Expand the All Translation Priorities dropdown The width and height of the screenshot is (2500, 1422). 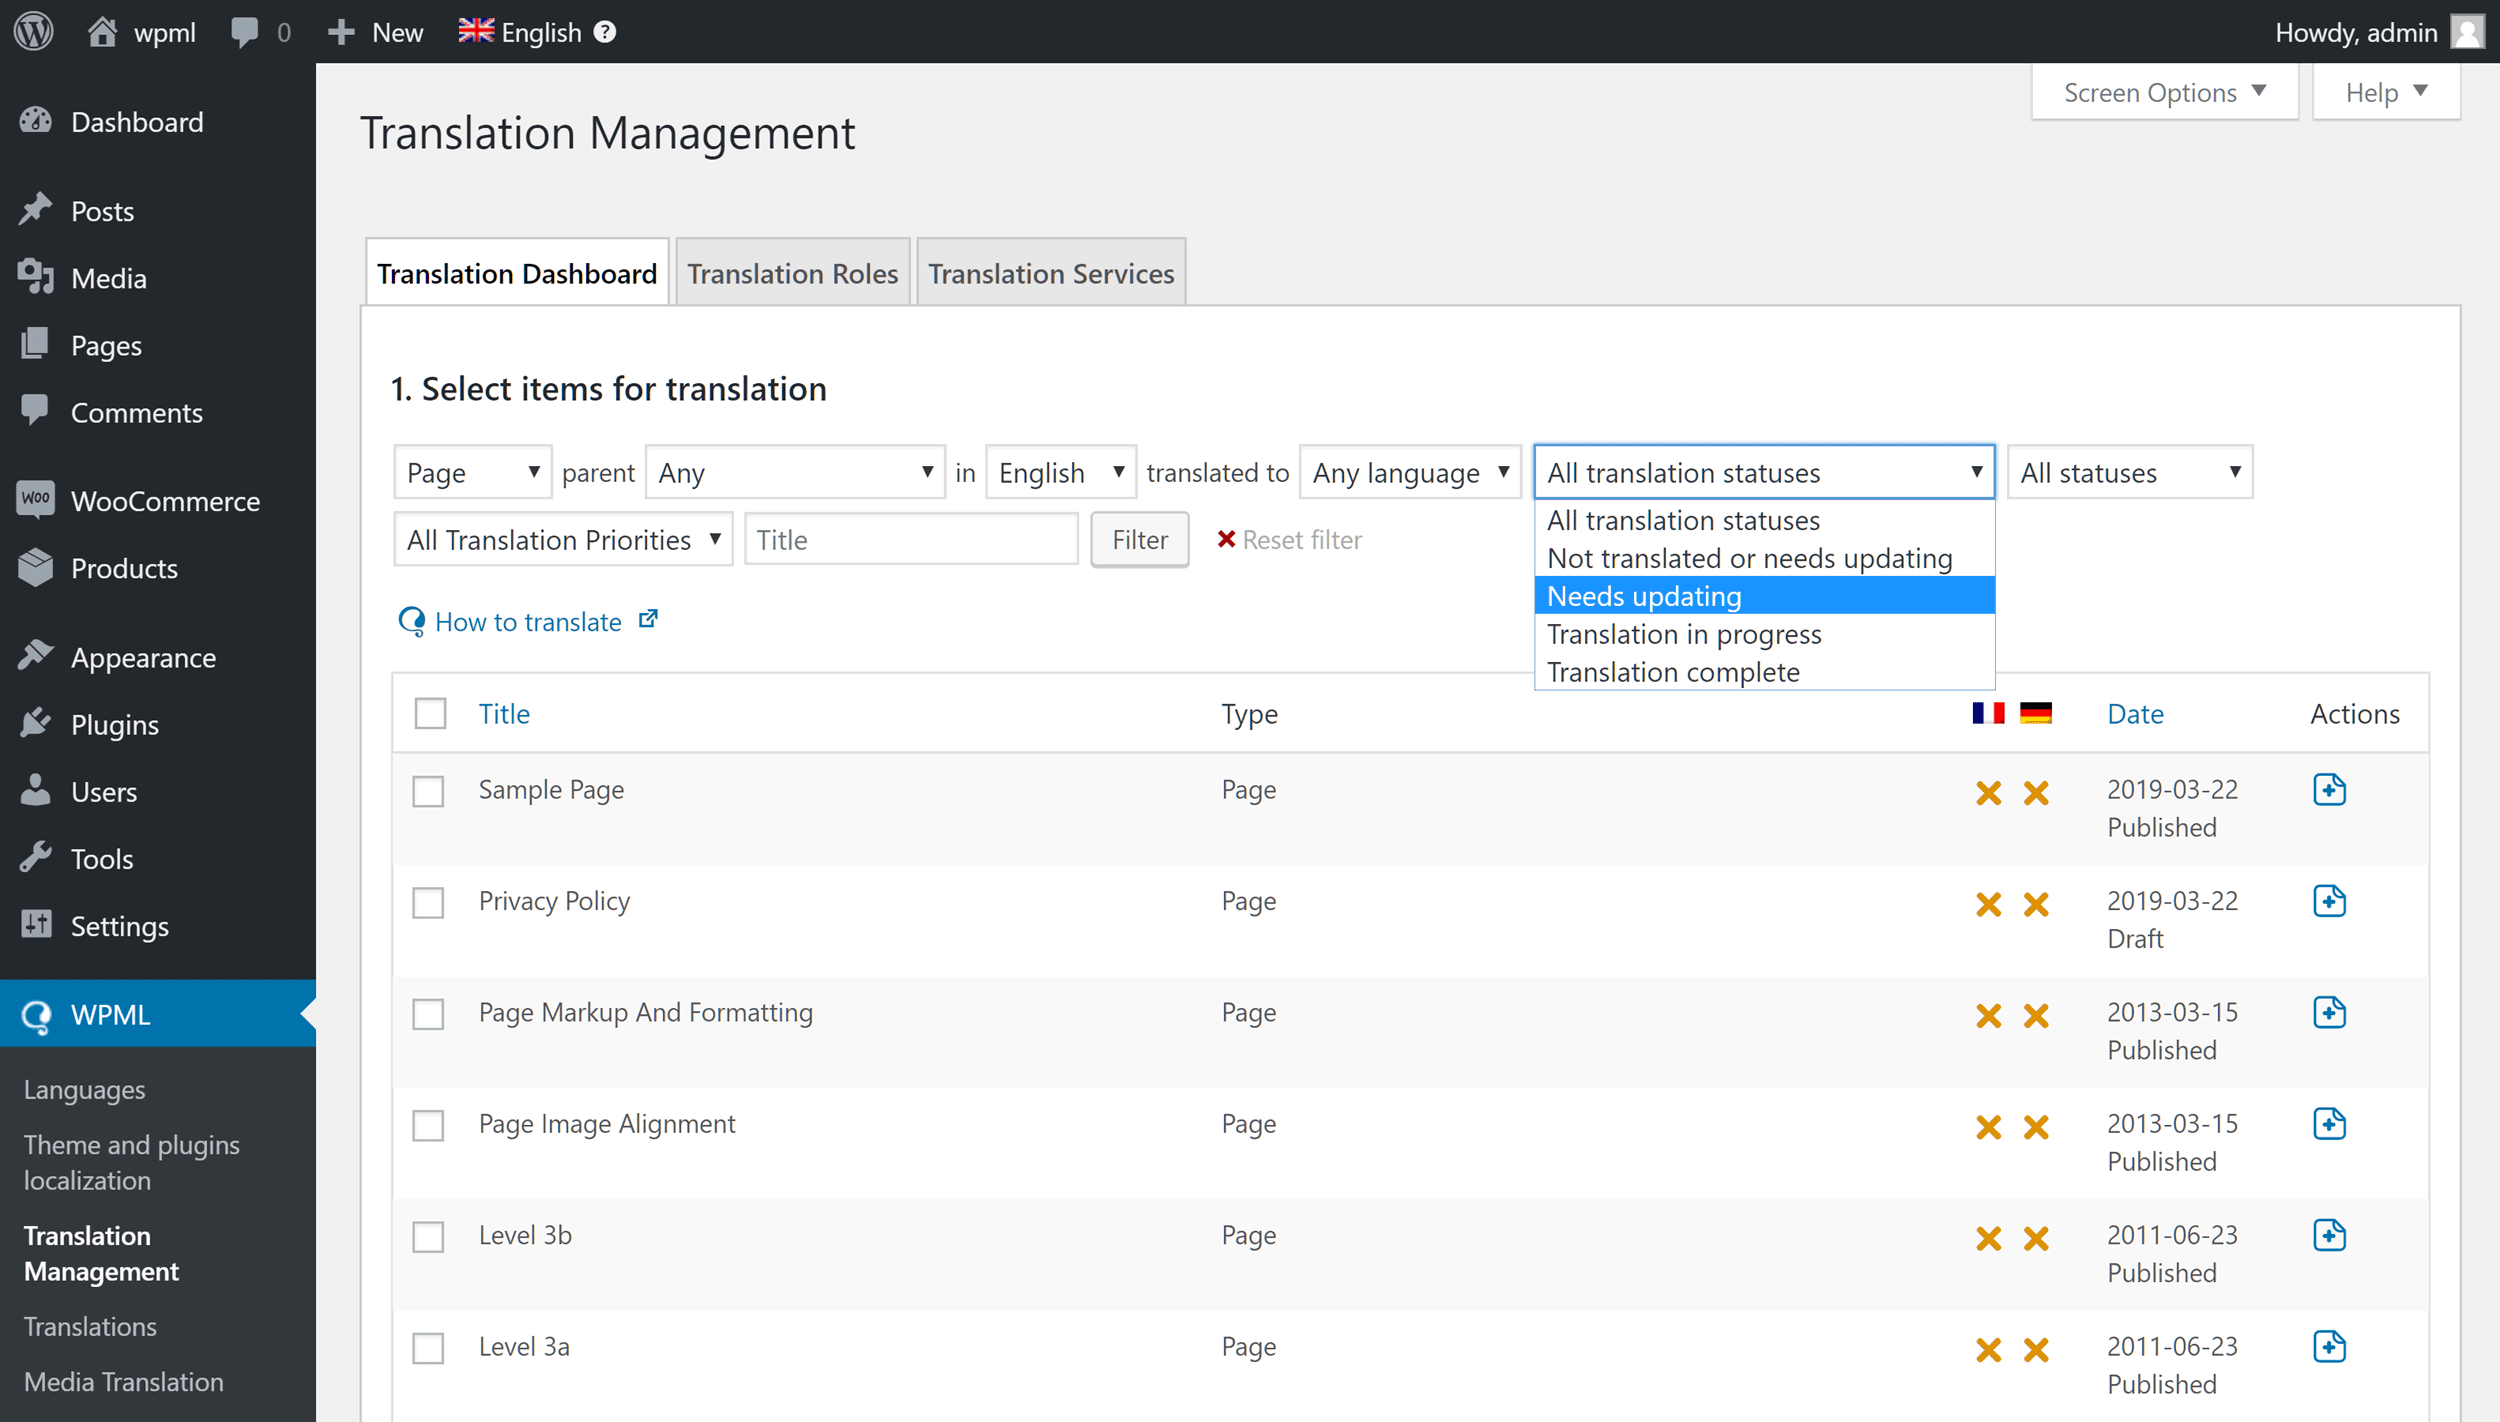[x=560, y=538]
